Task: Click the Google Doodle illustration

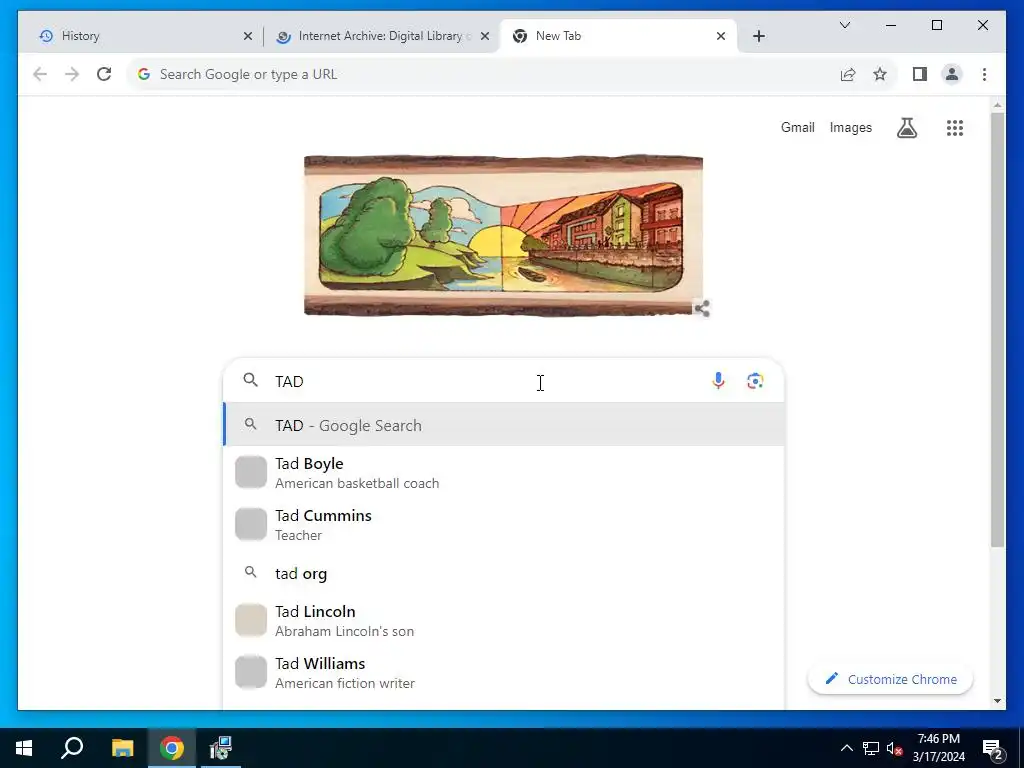Action: pos(504,235)
